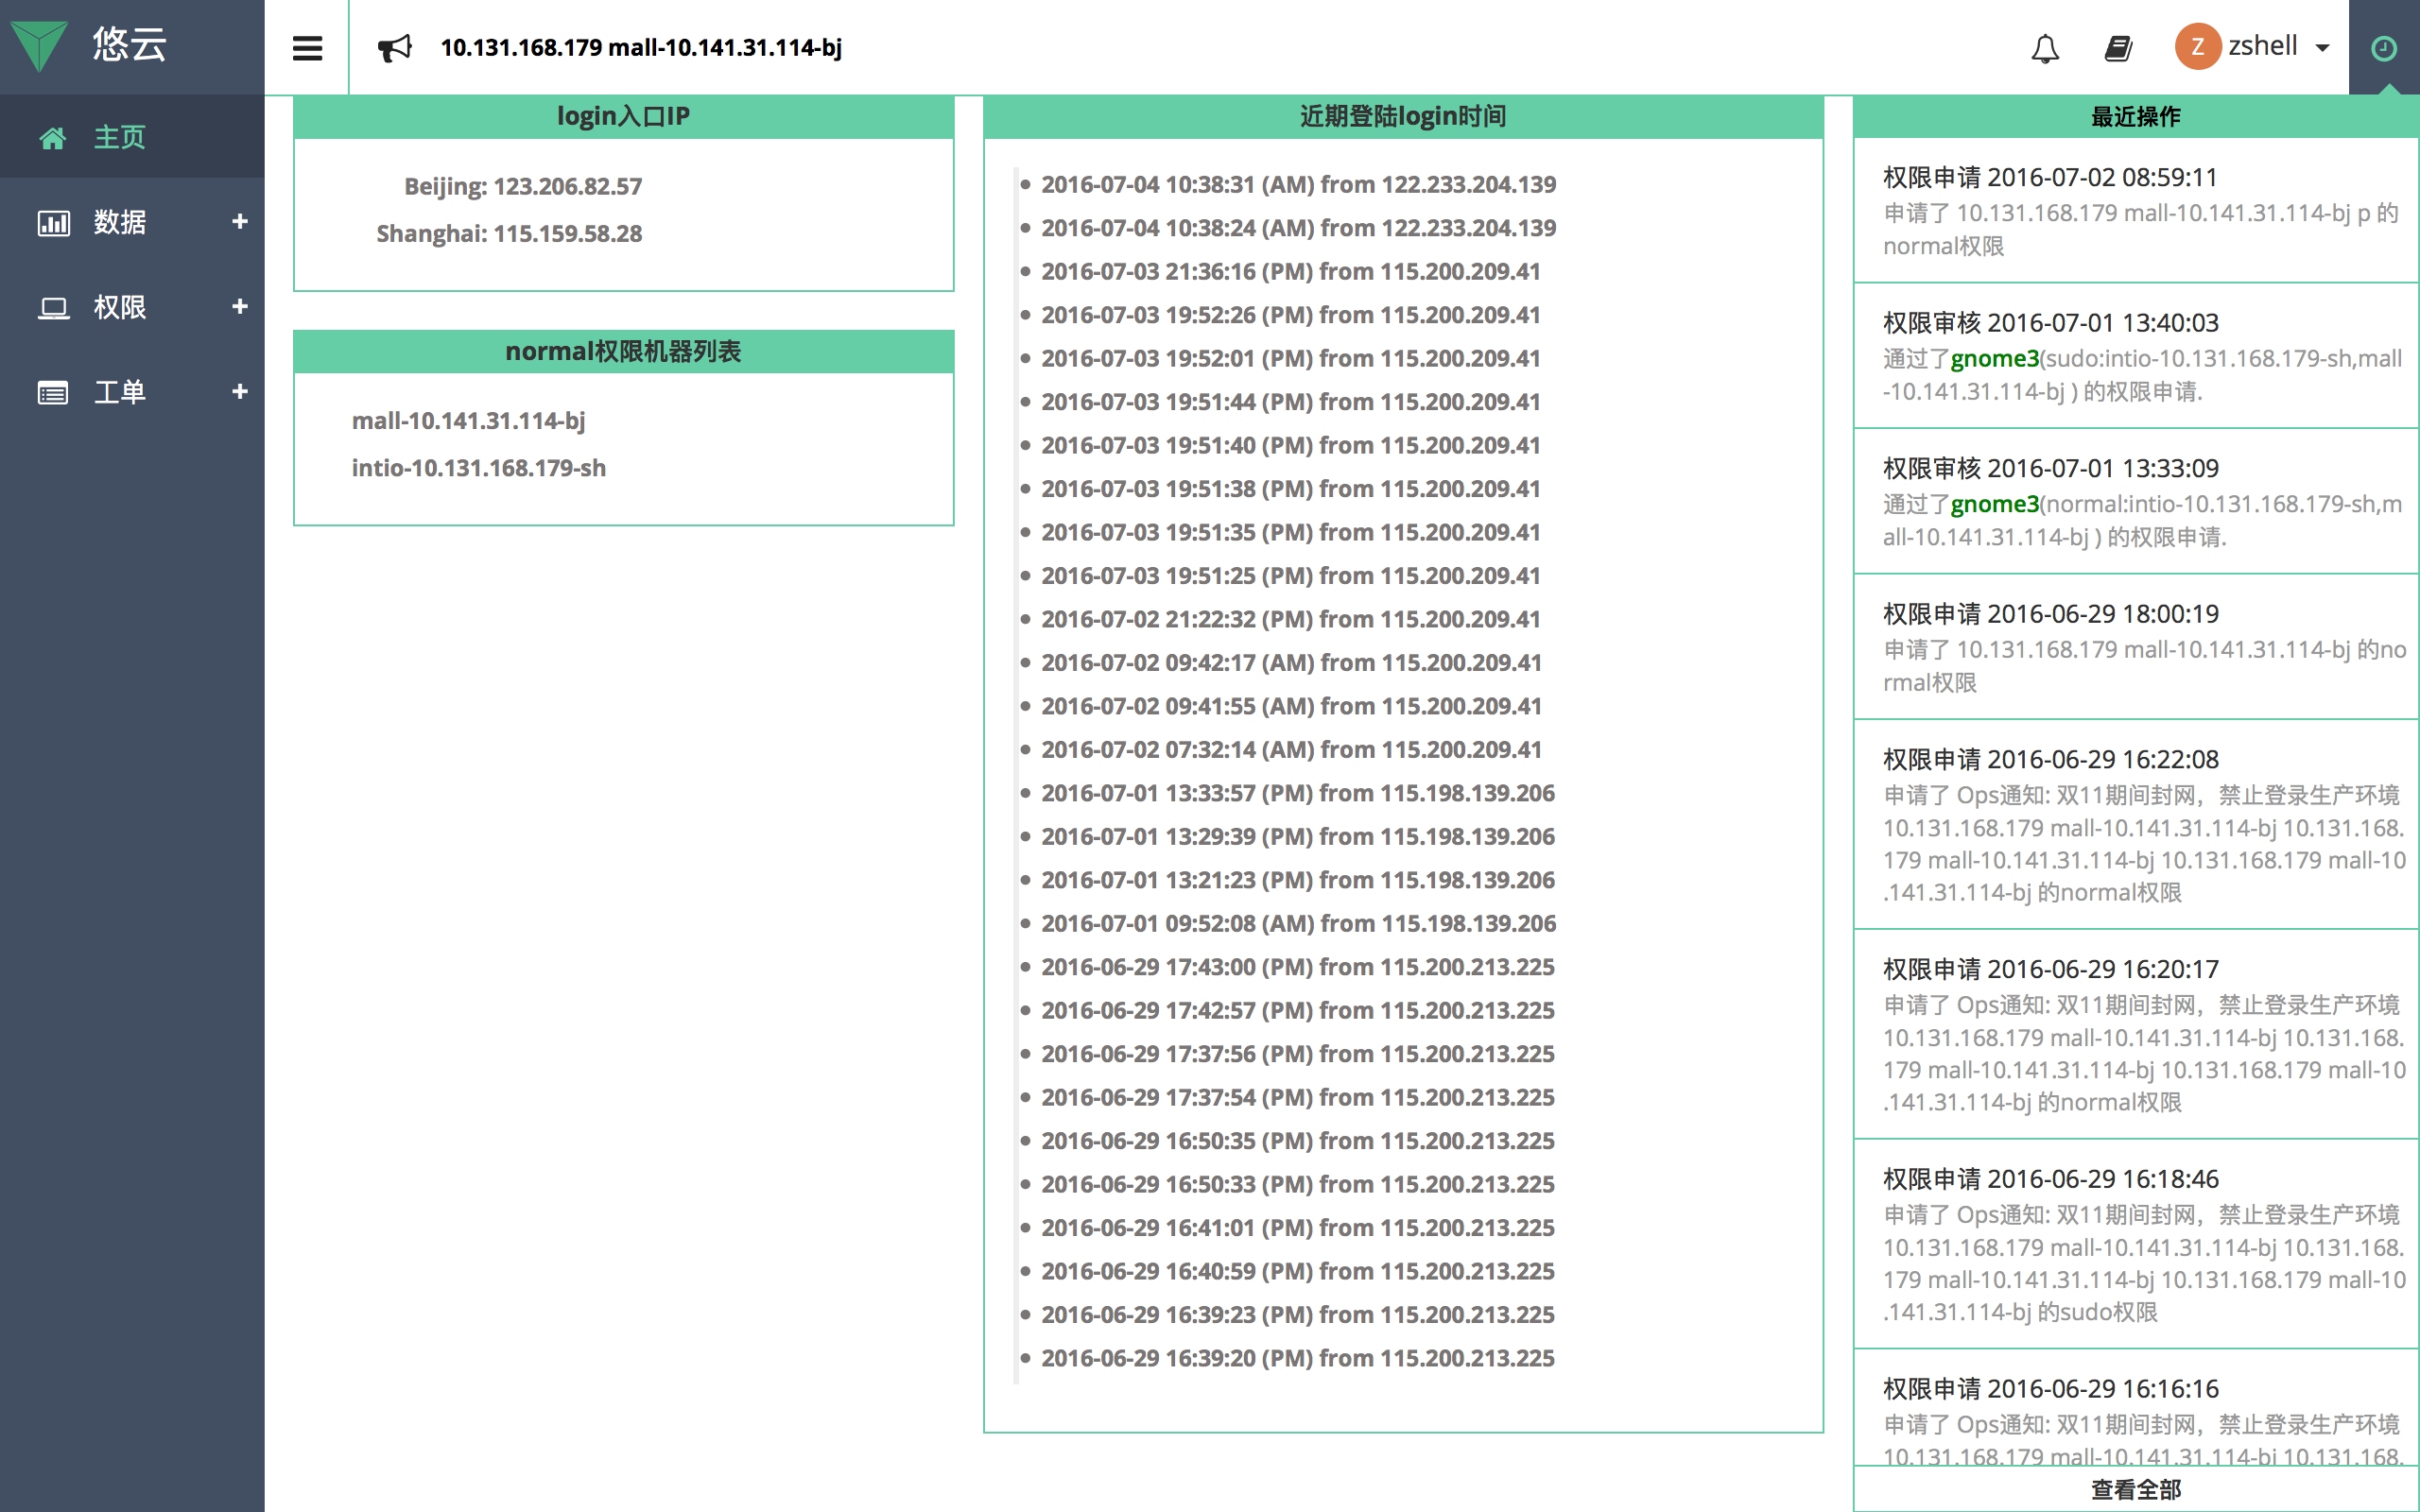Screen dimensions: 2420x1512
Task: Open the zshell user dropdown arrow
Action: (2323, 48)
